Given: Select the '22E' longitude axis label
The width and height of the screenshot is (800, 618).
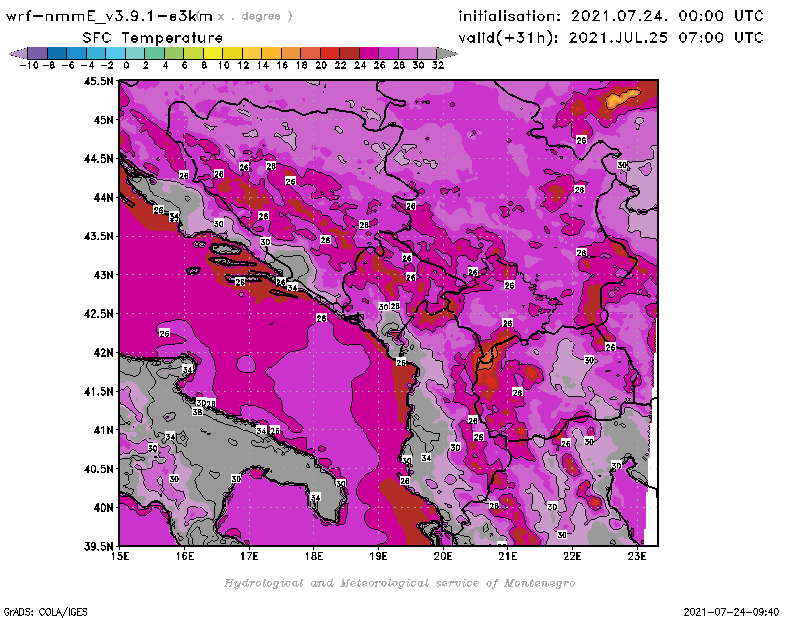Looking at the screenshot, I should tap(572, 556).
